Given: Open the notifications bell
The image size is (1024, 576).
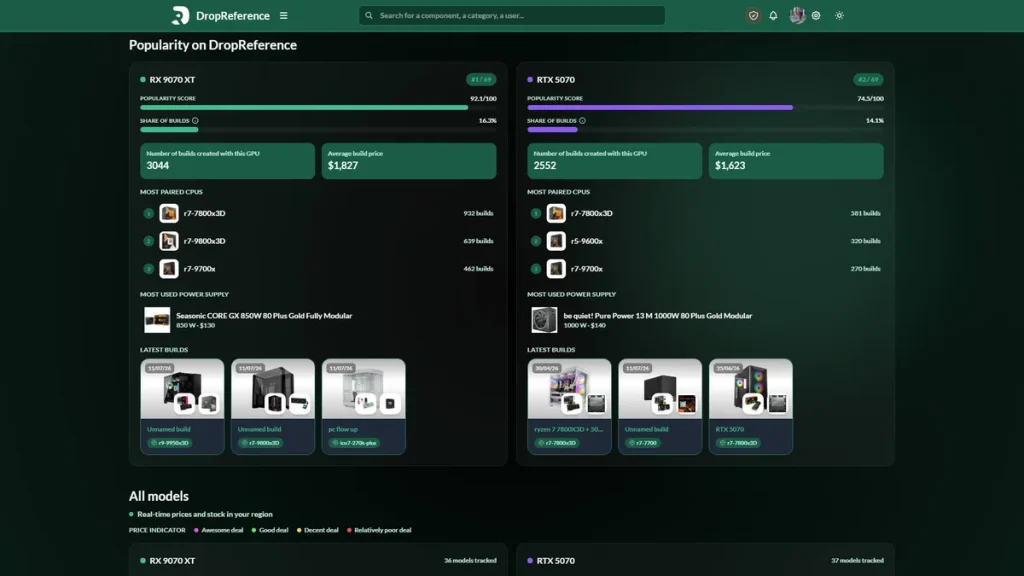Looking at the screenshot, I should [773, 16].
